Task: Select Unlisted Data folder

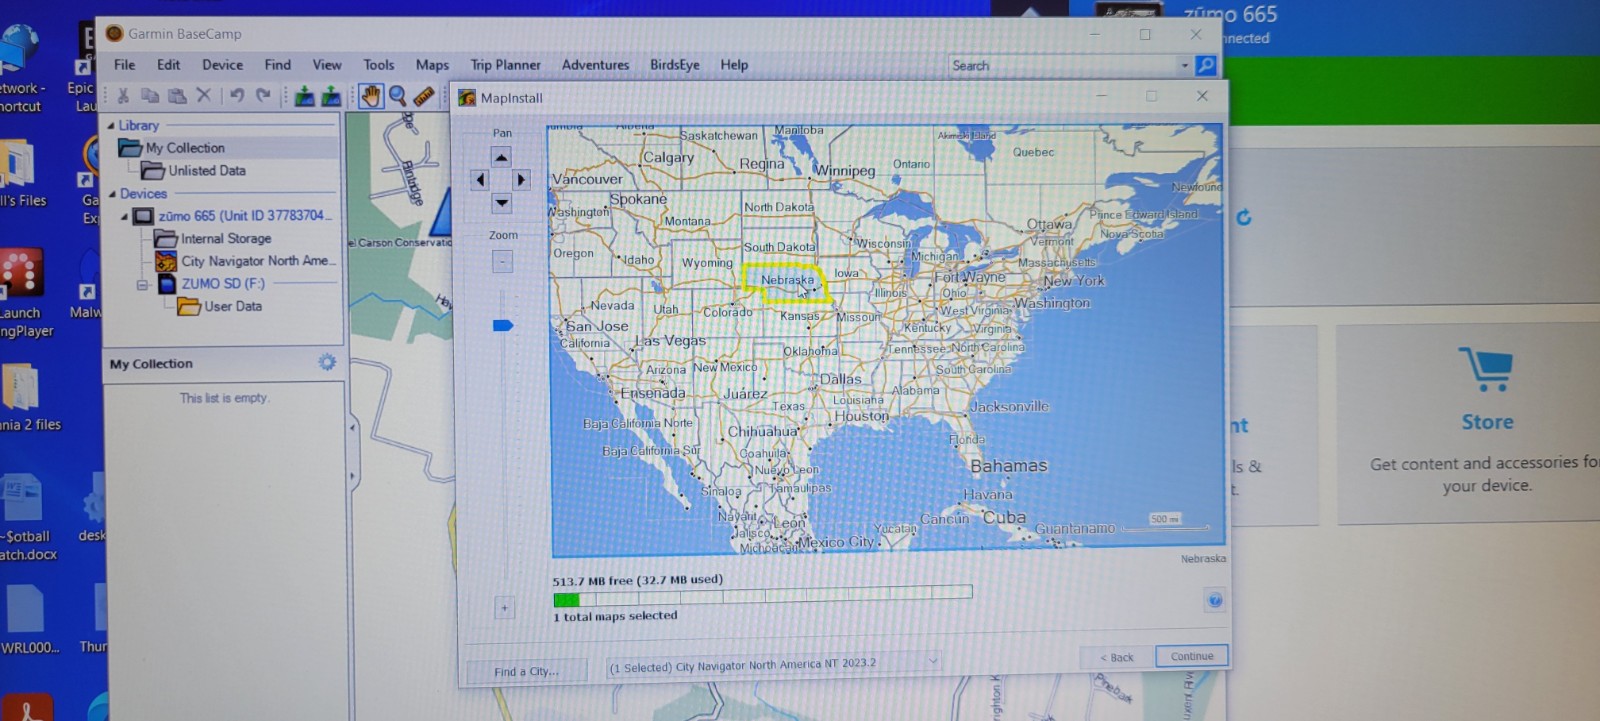Action: 206,171
